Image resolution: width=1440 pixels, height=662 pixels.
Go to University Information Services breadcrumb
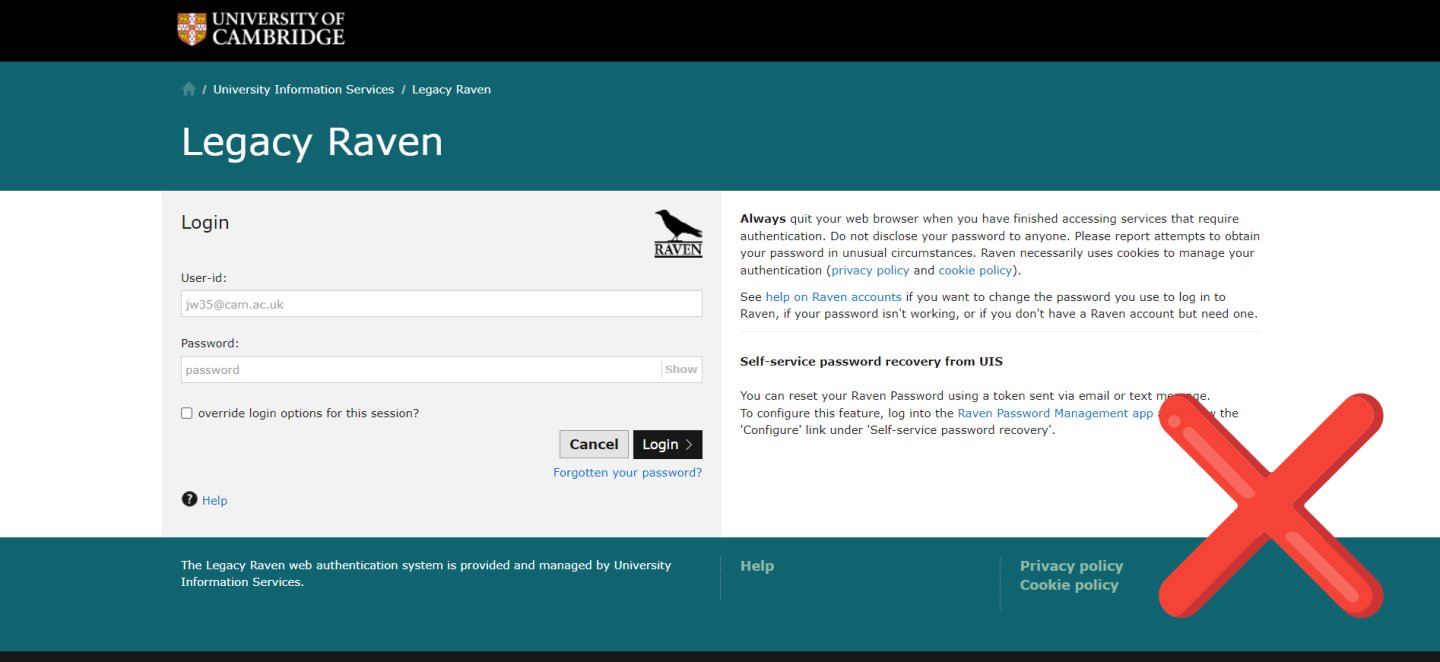[304, 89]
